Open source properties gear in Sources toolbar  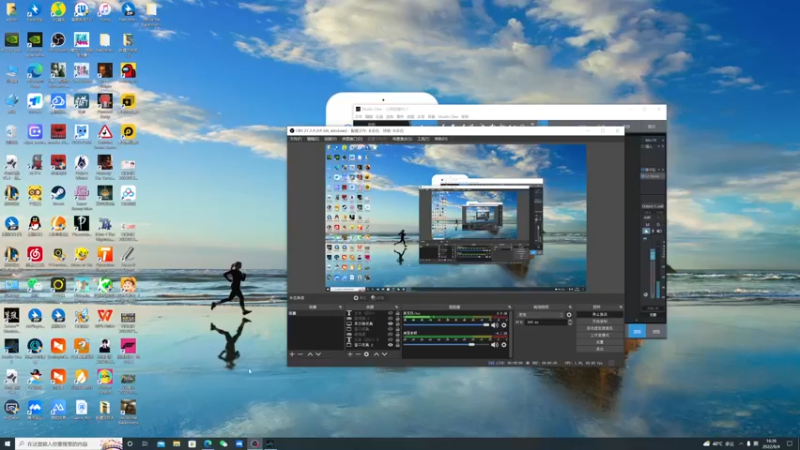(x=366, y=354)
